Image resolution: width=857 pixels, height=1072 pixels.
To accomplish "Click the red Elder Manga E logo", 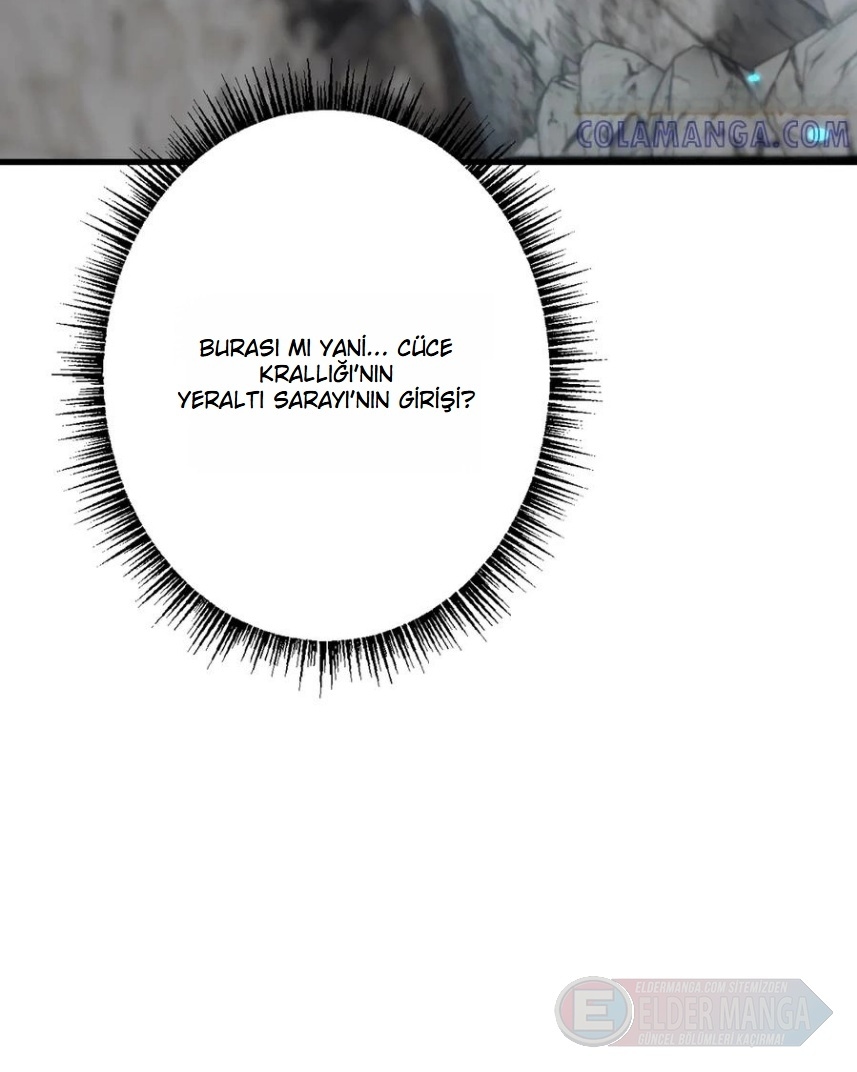I will pyautogui.click(x=593, y=1013).
